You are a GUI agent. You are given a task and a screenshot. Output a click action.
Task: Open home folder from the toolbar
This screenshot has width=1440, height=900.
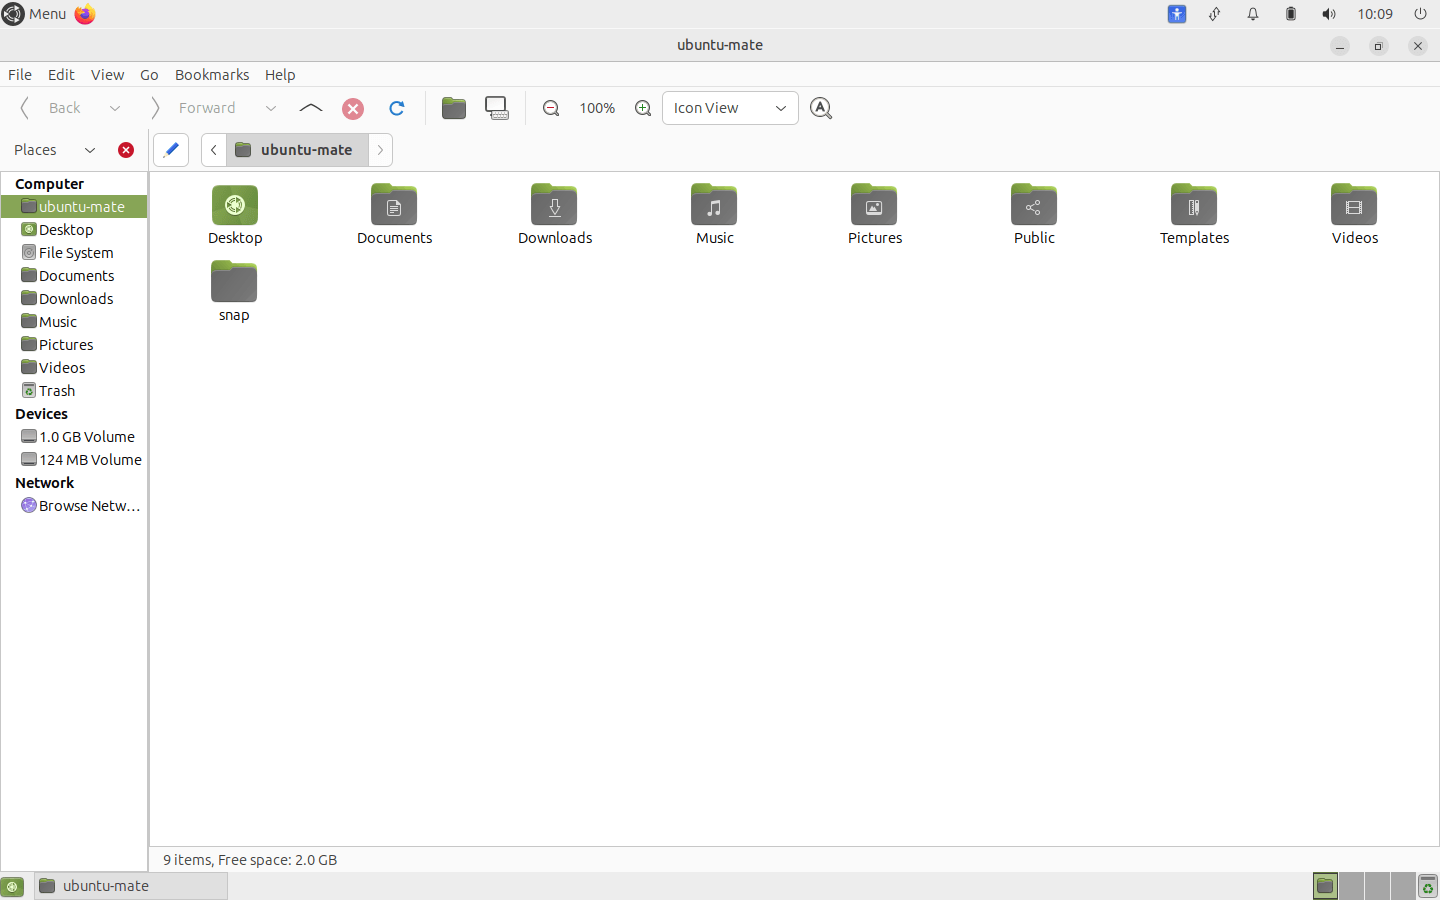click(454, 107)
